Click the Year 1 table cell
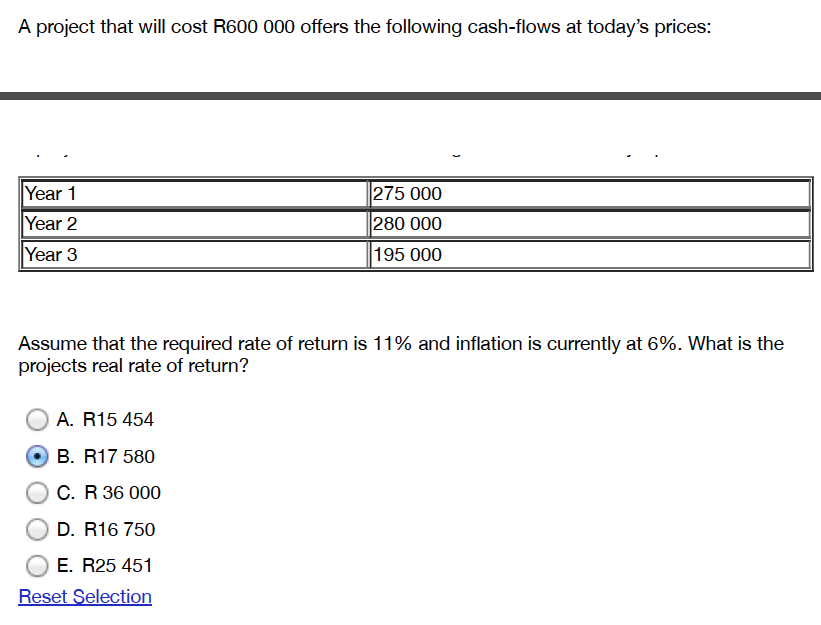821x625 pixels. tap(51, 193)
